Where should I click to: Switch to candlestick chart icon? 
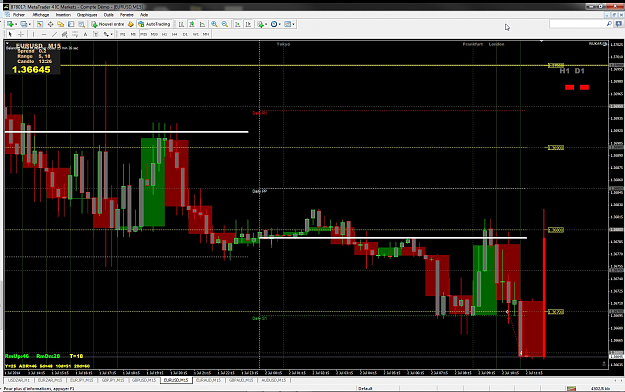tap(192, 24)
